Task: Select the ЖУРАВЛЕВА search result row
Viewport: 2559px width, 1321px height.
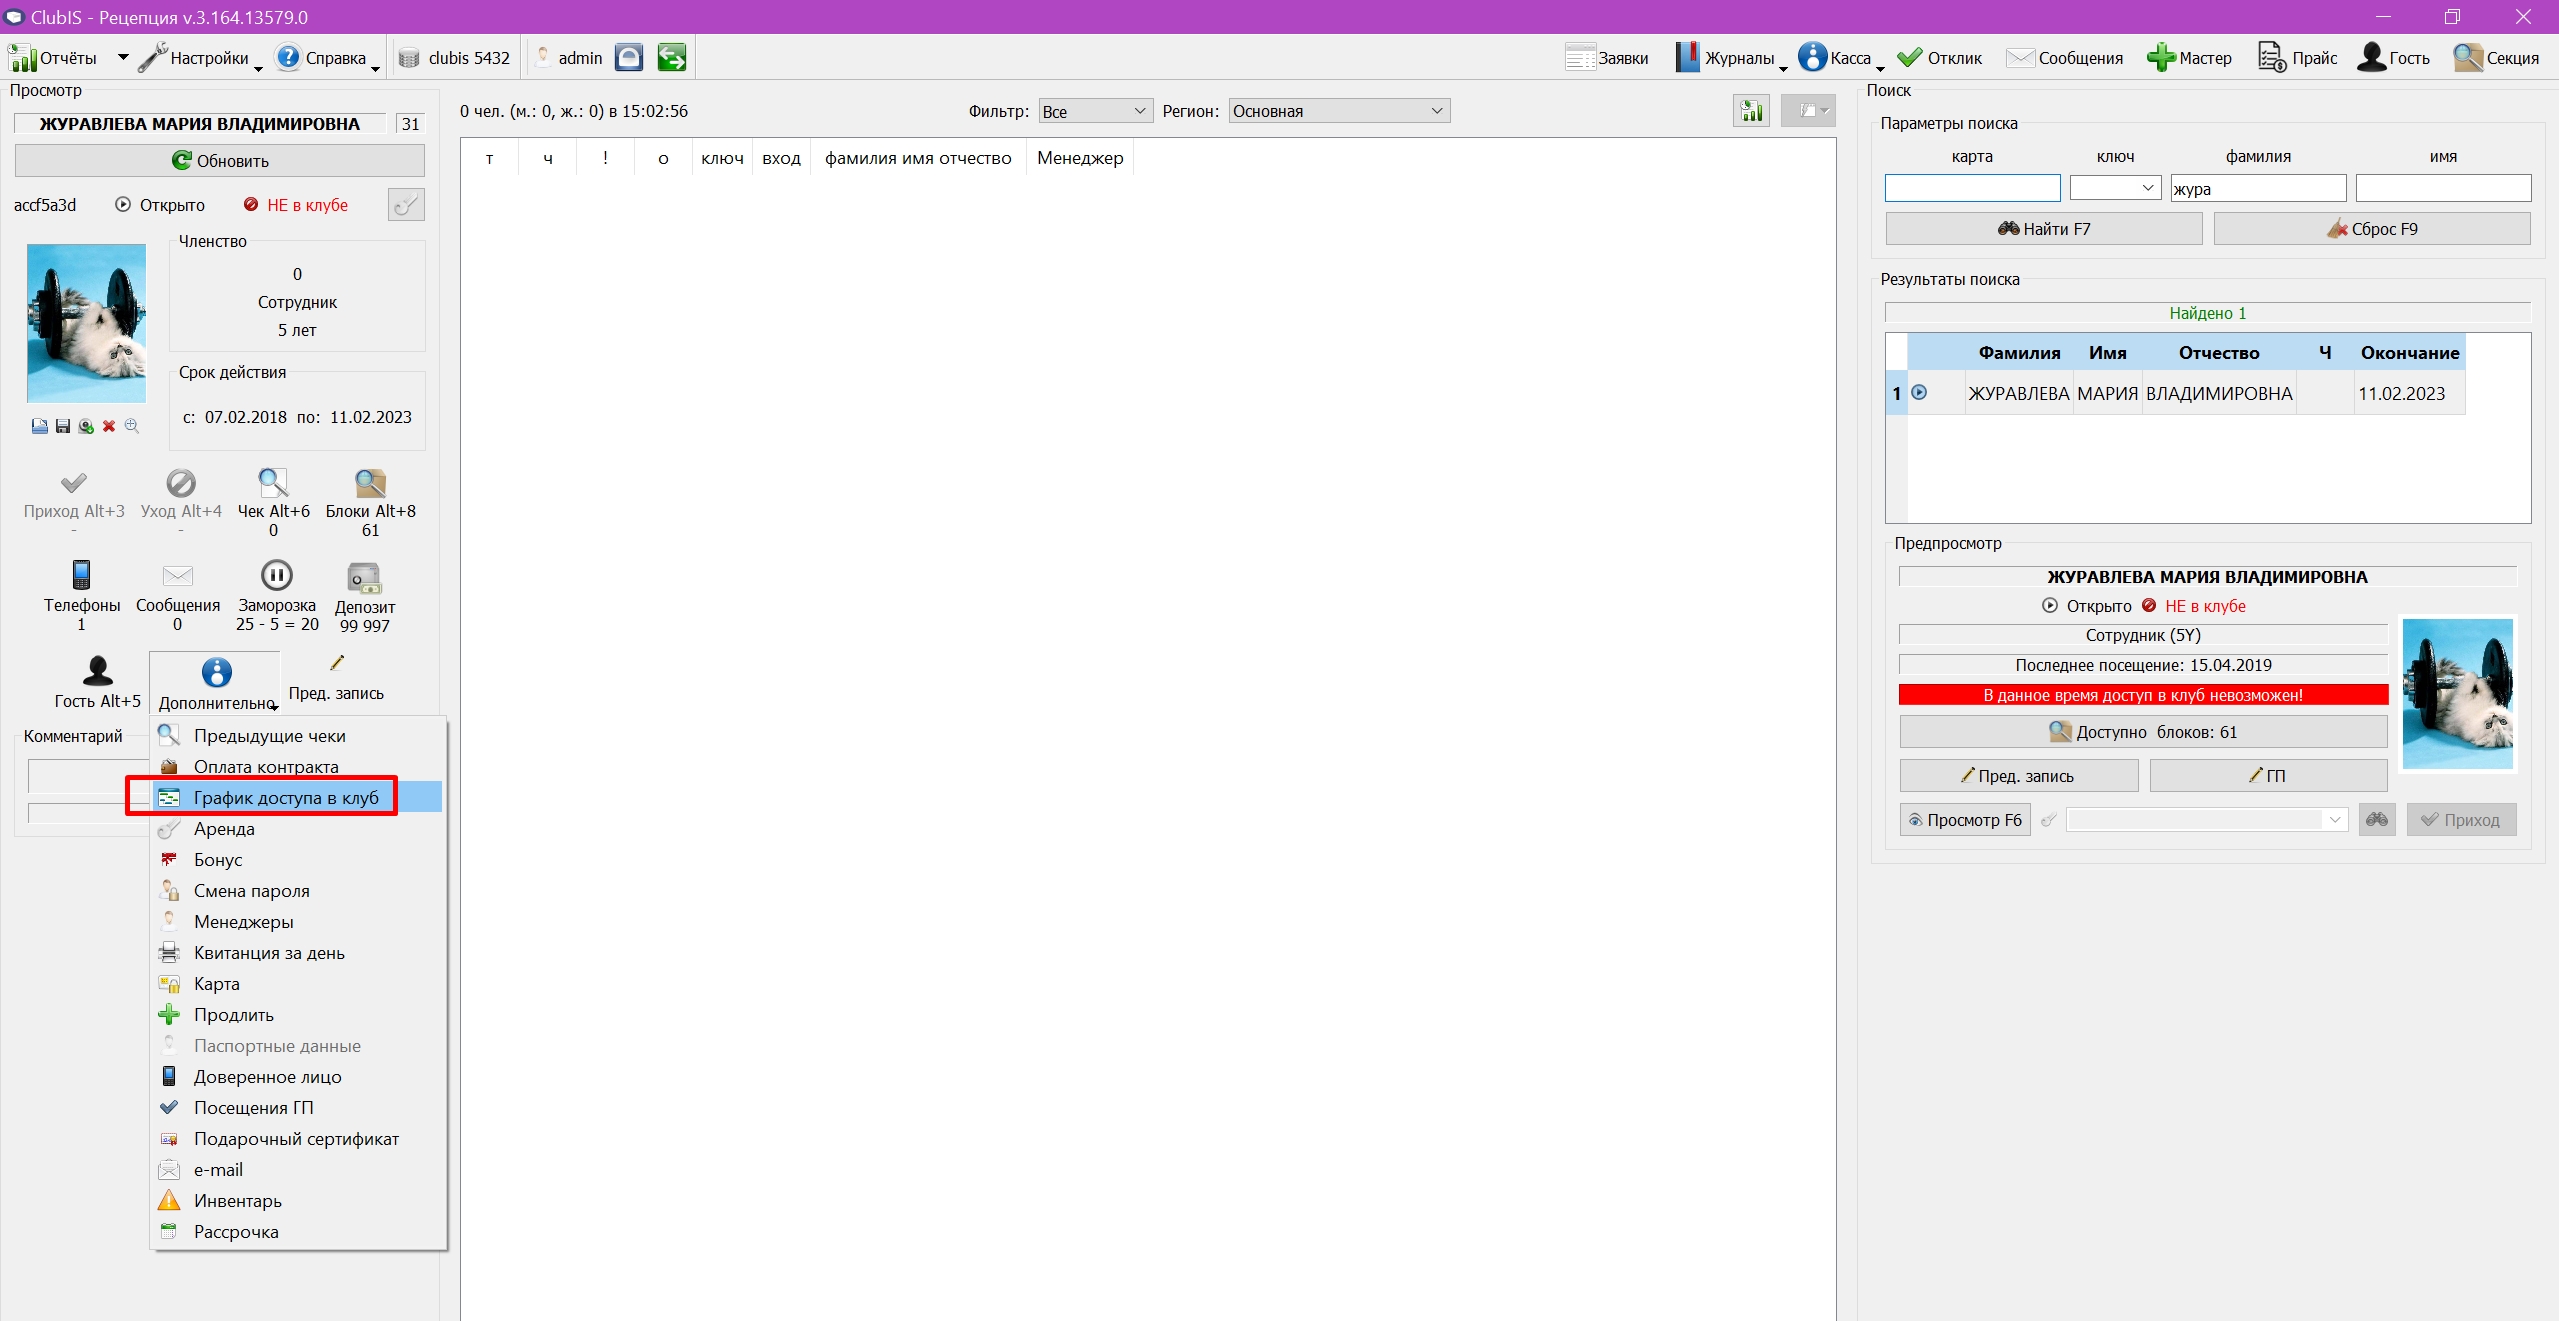Action: point(2175,393)
